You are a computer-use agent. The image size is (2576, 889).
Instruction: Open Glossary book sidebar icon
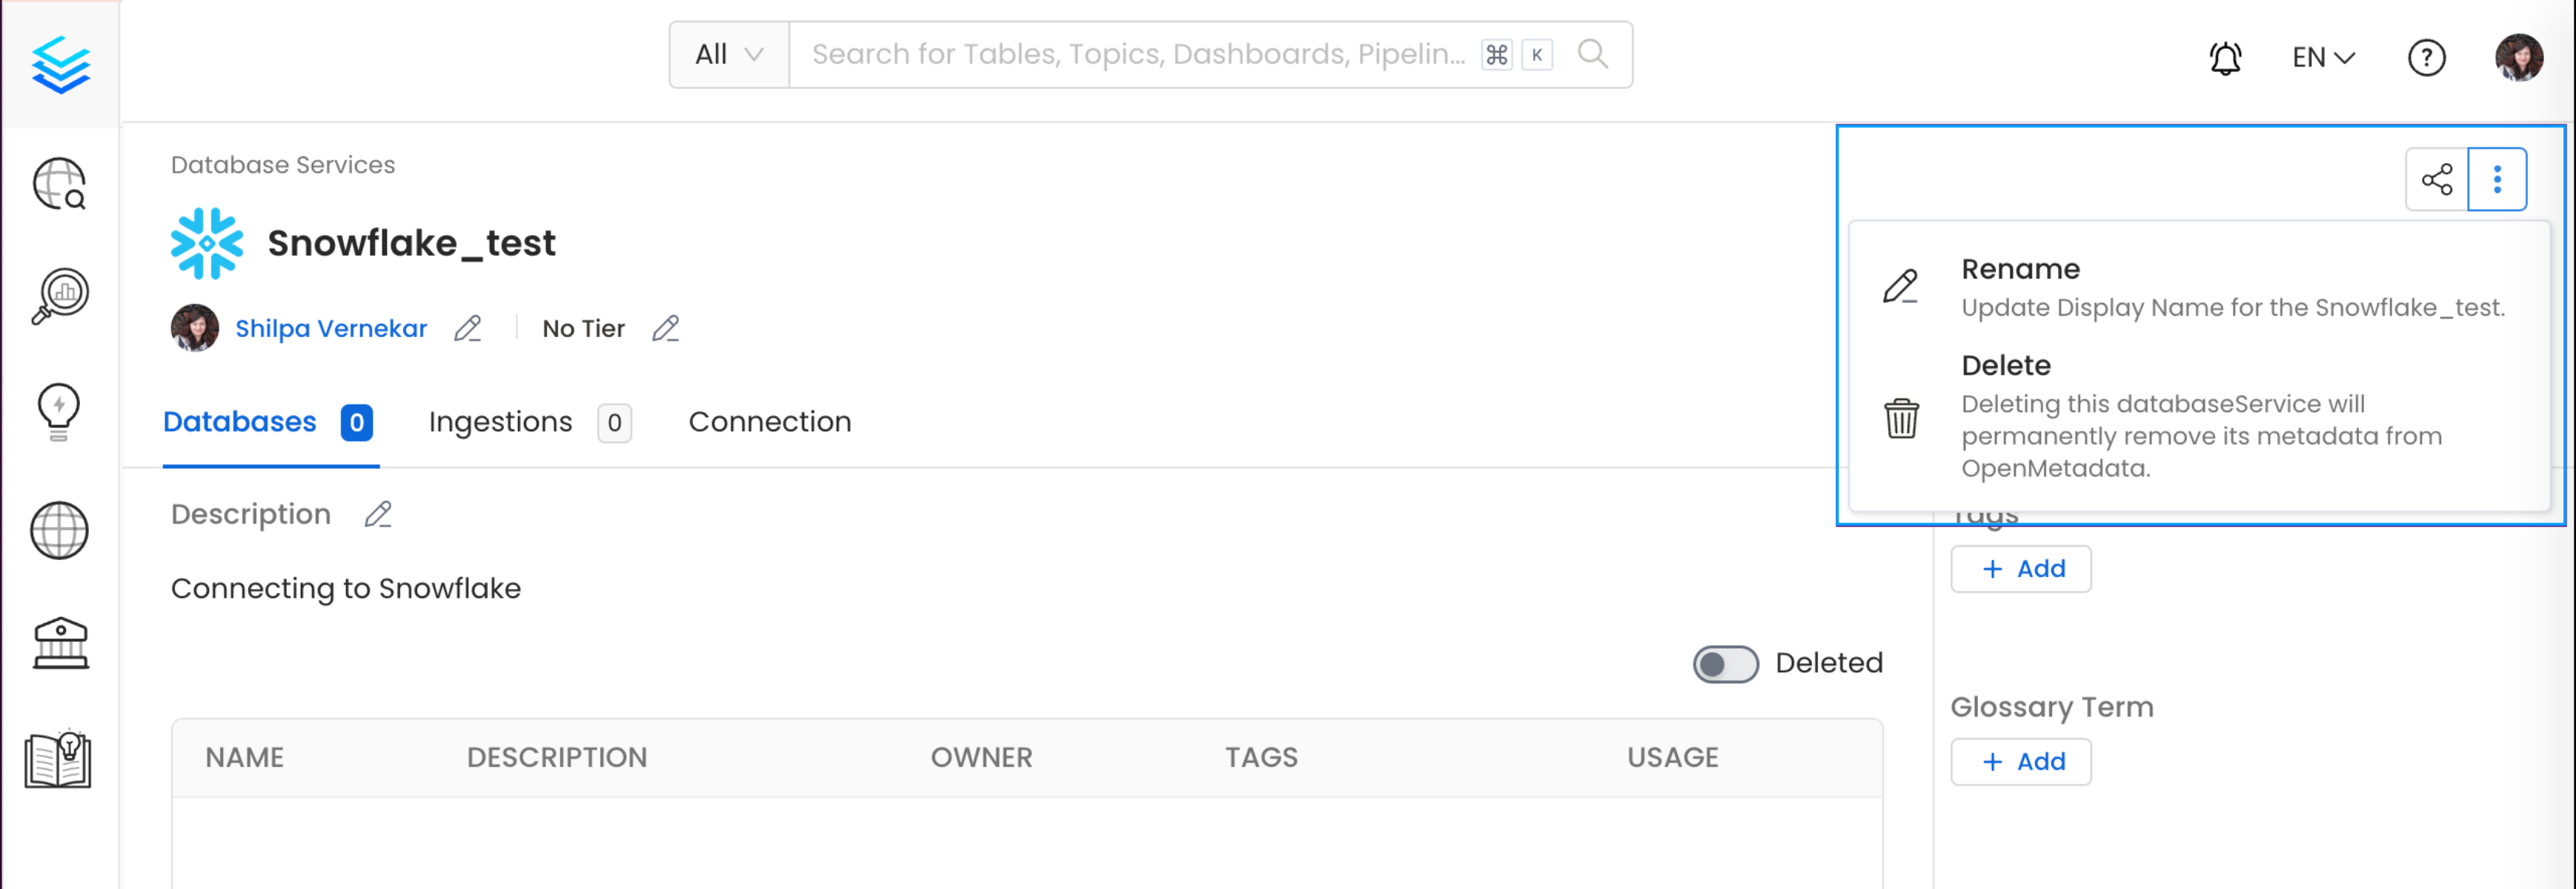[x=59, y=760]
